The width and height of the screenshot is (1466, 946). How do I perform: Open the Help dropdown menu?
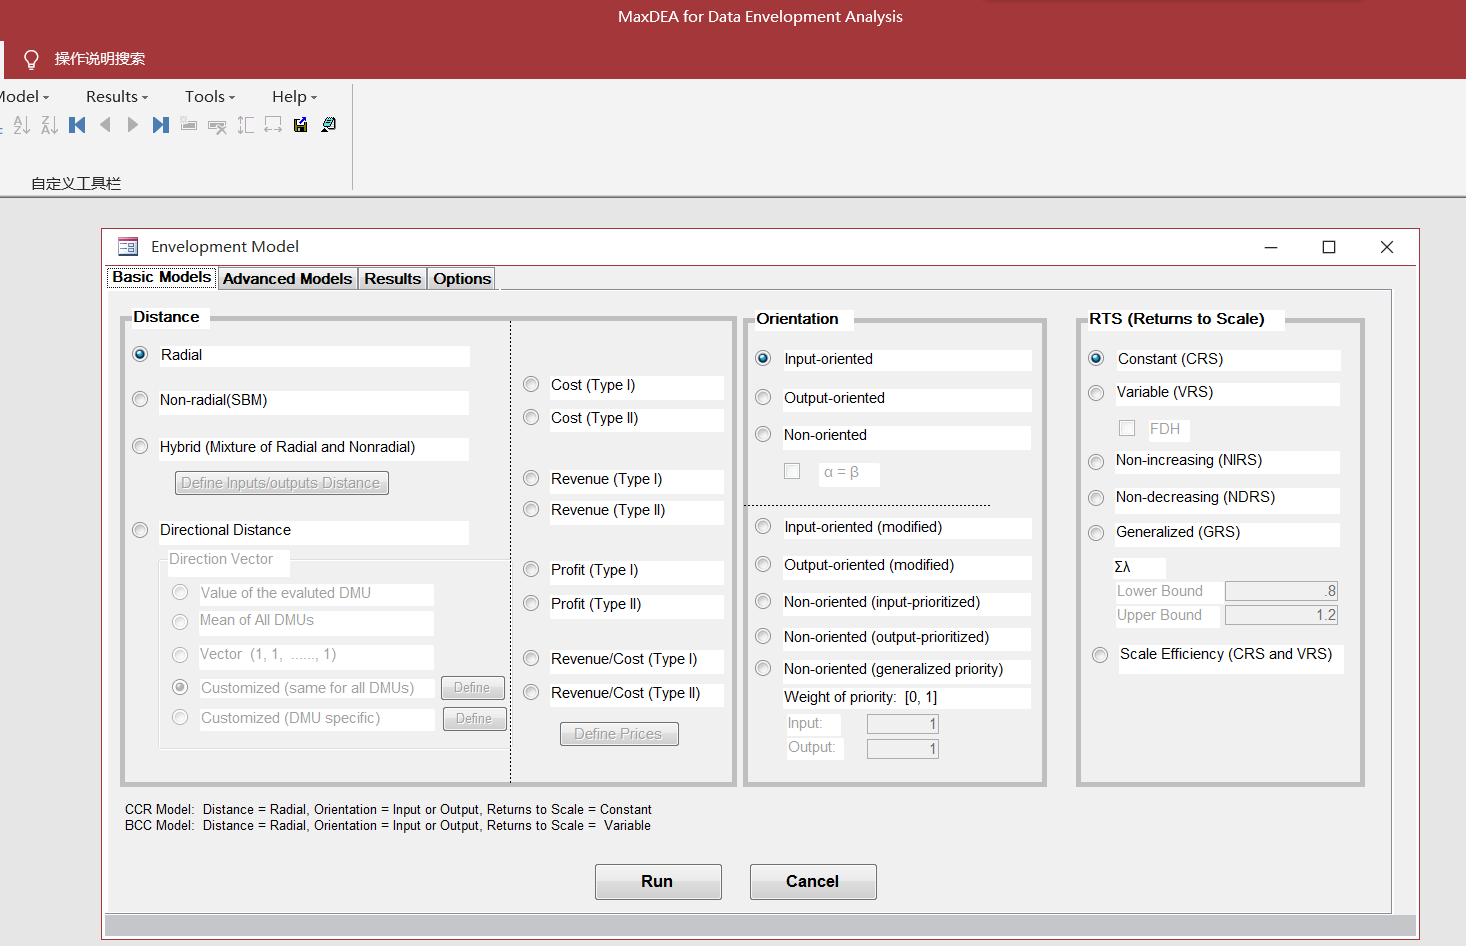294,97
